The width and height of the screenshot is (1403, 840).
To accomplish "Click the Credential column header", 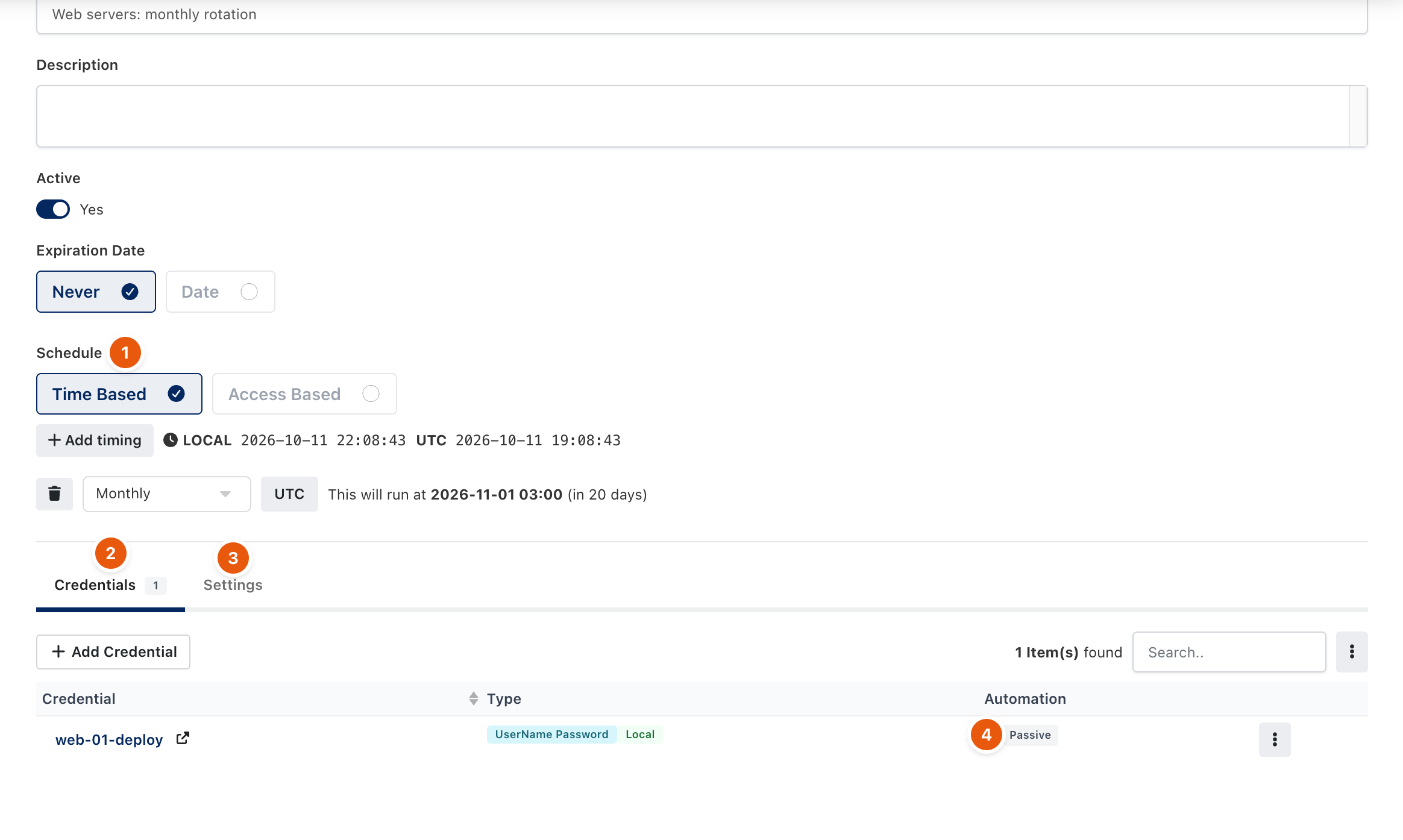I will coord(79,699).
